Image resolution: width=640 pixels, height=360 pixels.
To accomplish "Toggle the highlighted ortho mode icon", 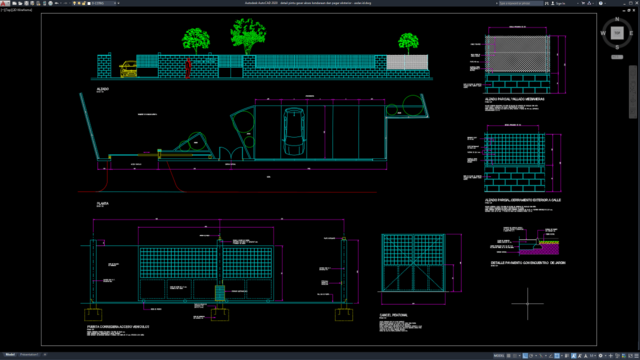I will pos(525,356).
